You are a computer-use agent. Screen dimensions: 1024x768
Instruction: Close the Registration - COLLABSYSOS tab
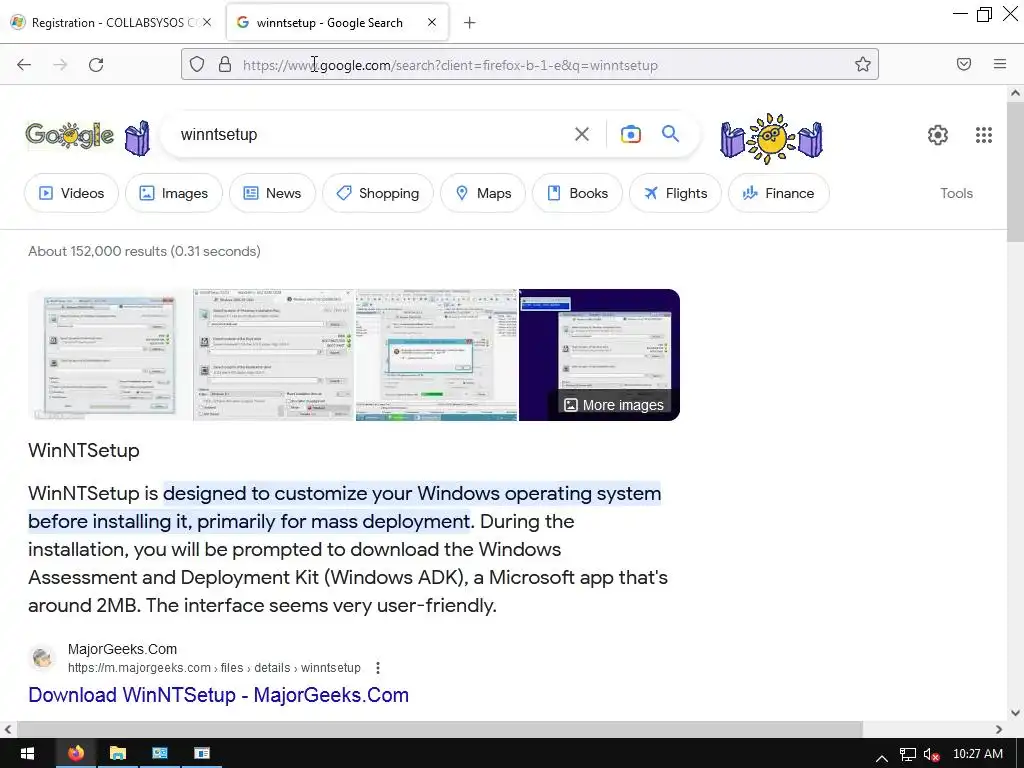coord(206,22)
